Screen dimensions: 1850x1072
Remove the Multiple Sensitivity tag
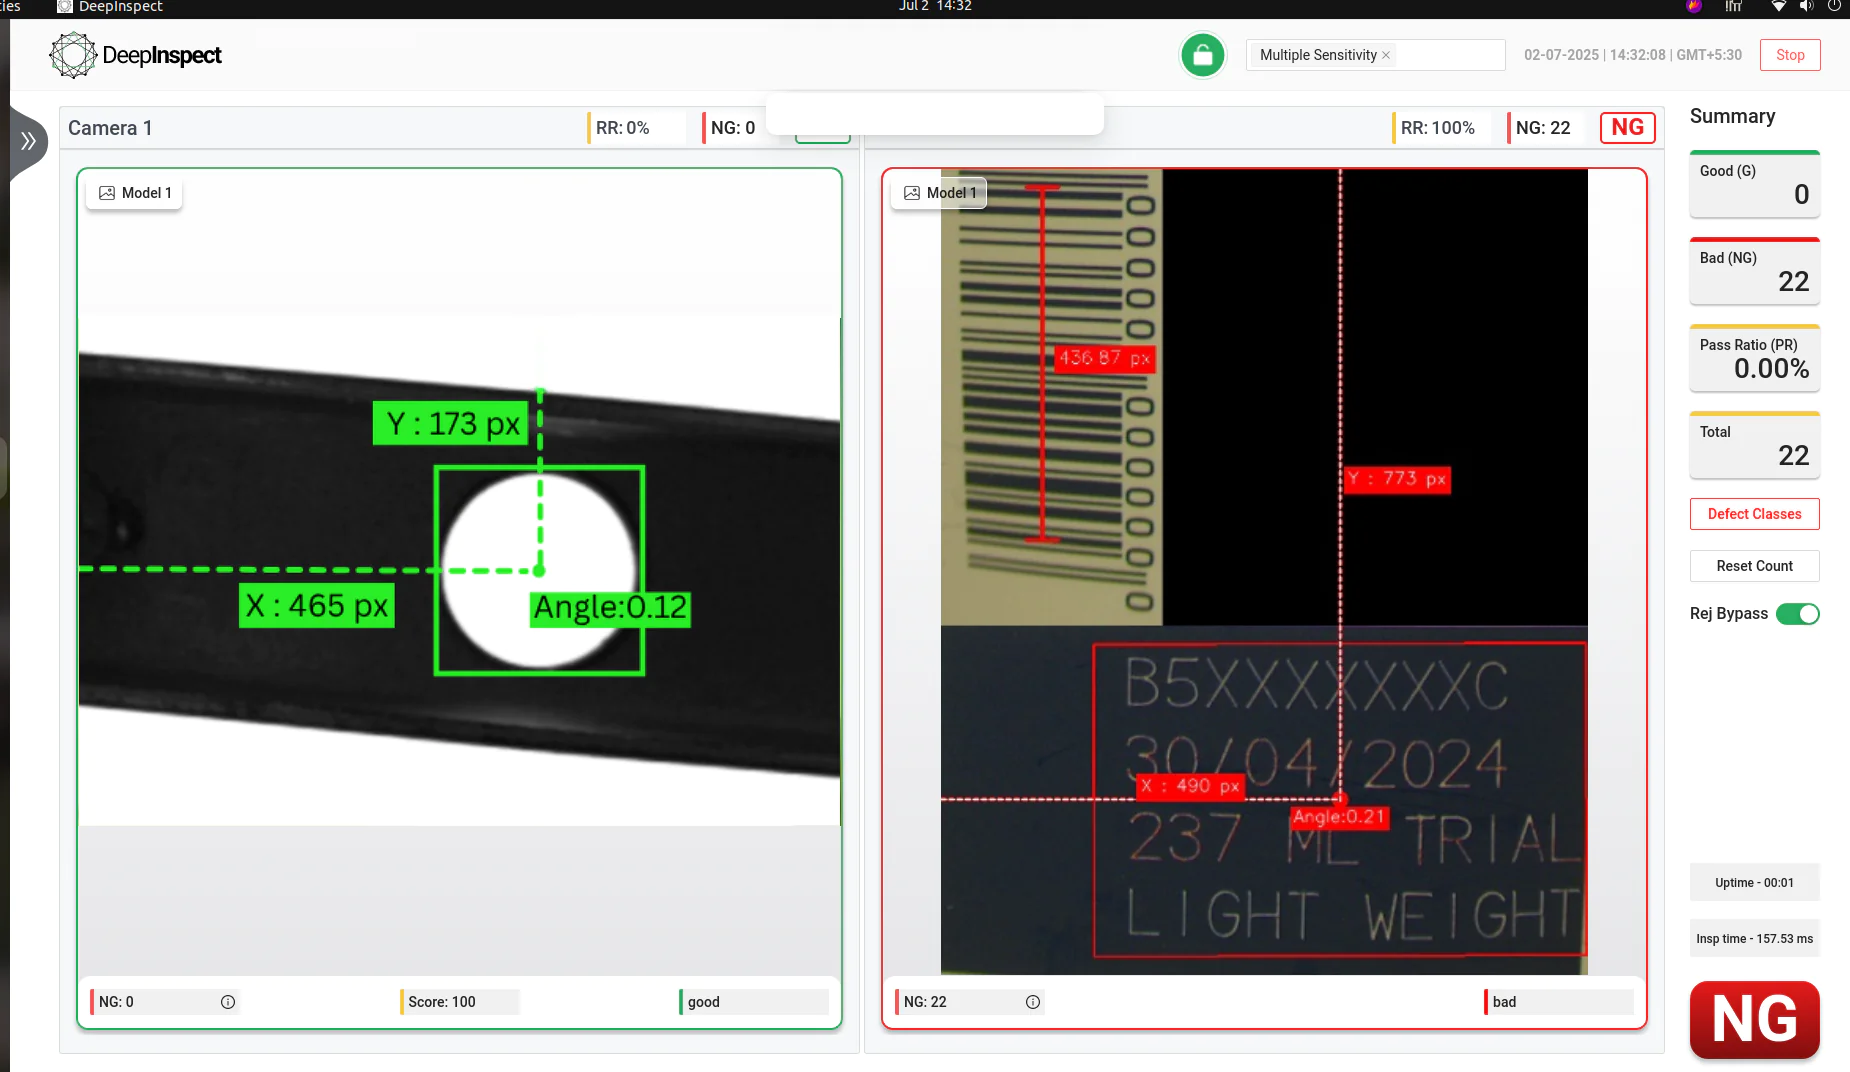1386,56
